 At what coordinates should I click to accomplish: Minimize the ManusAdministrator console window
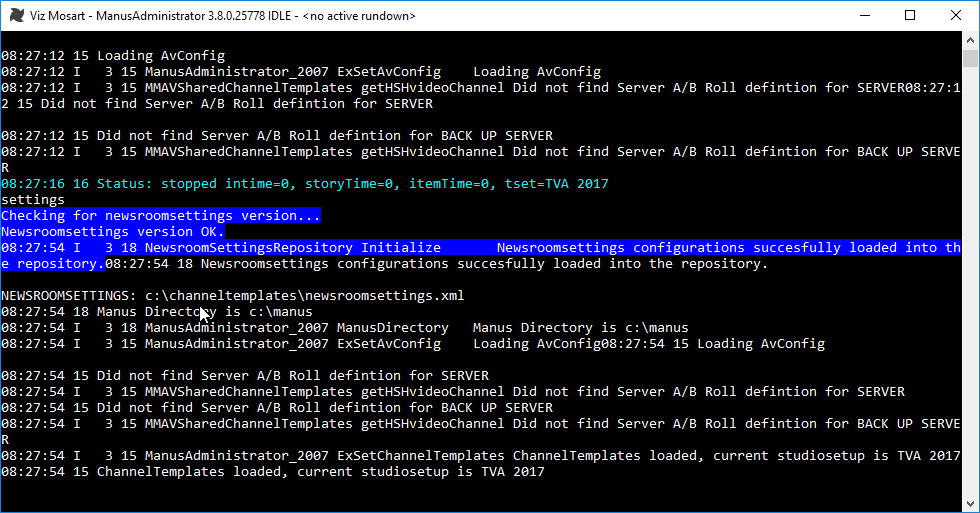click(x=863, y=16)
